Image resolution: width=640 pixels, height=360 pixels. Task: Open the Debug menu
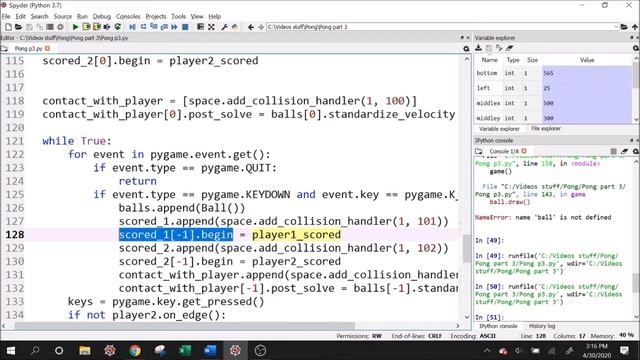(102, 16)
